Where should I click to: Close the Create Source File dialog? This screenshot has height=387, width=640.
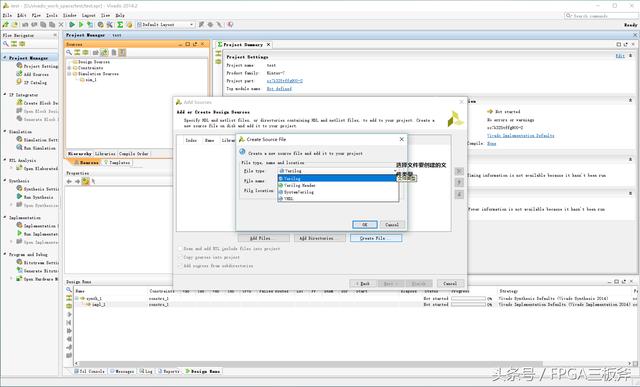(x=402, y=139)
